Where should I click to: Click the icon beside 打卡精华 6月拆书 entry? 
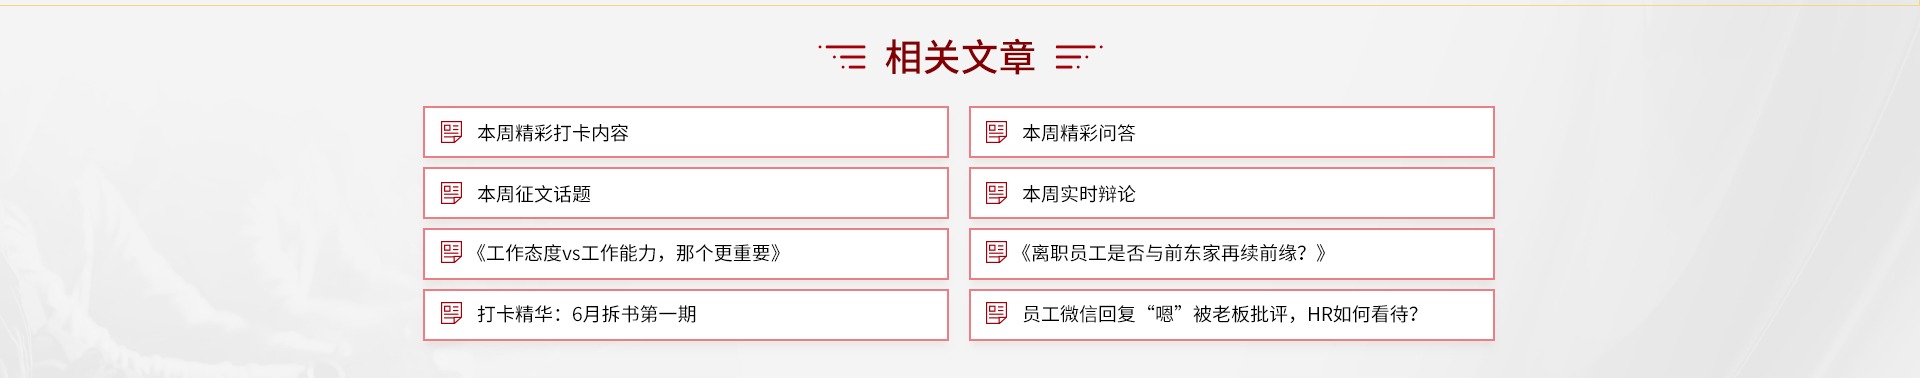pyautogui.click(x=452, y=313)
